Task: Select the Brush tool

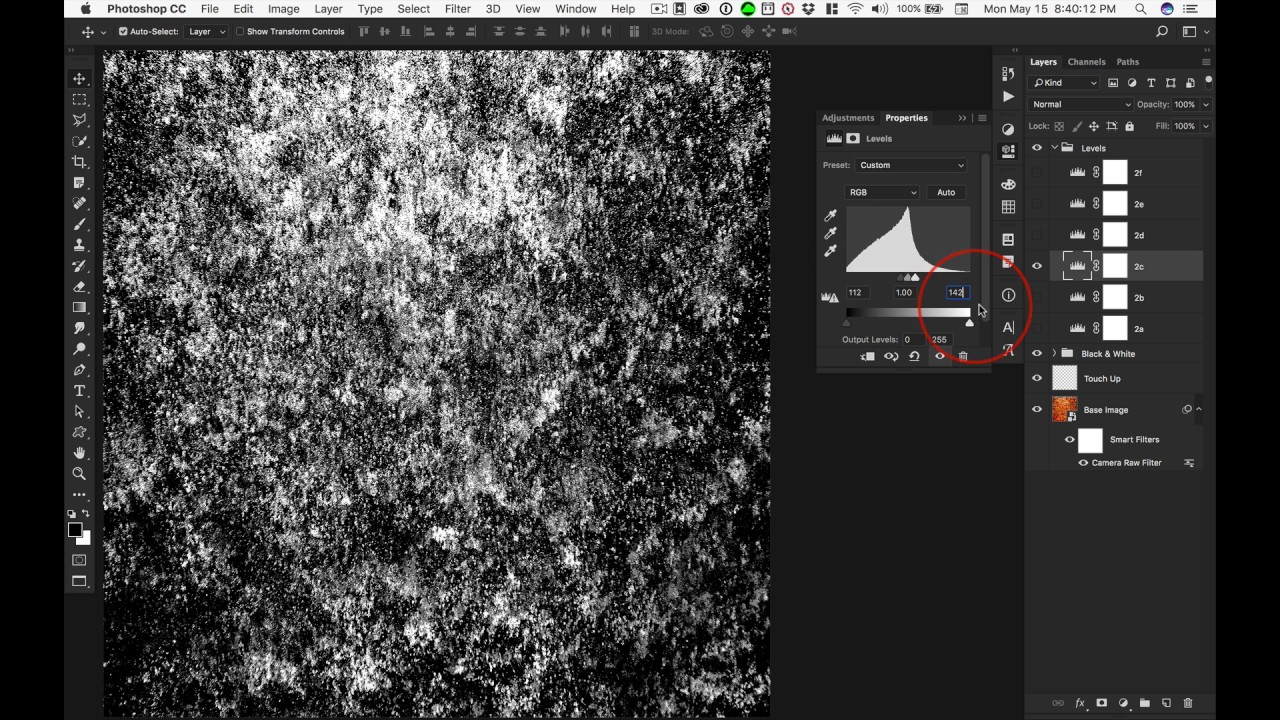Action: click(x=79, y=224)
